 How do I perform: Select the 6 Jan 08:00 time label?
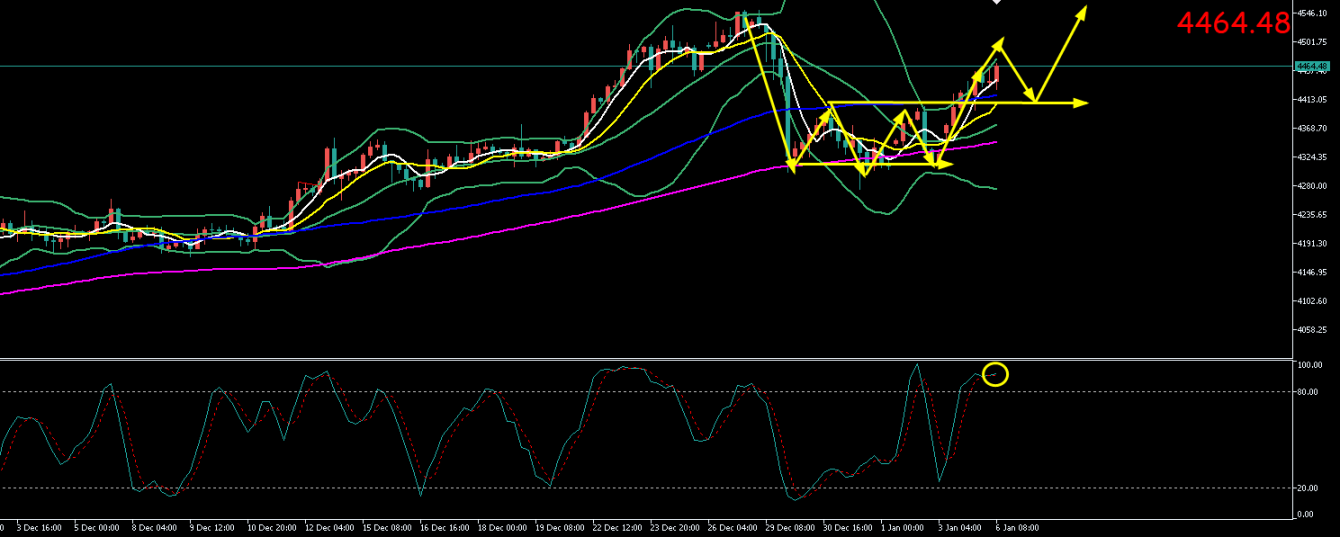[x=1017, y=527]
